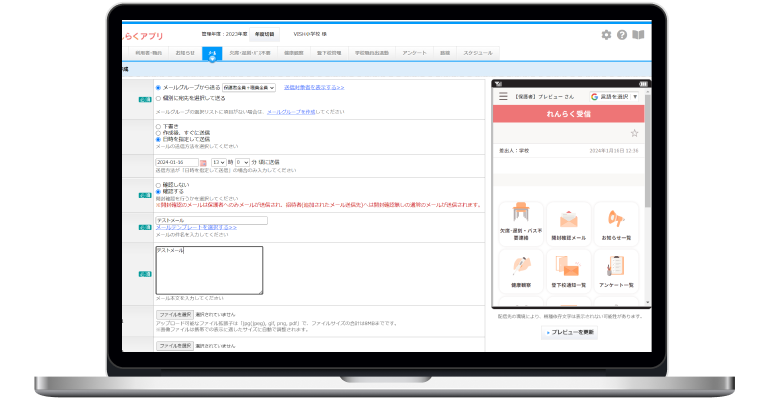The image size is (760, 406).
Task: Switch to the スケジュール tab
Action: pyautogui.click(x=478, y=53)
